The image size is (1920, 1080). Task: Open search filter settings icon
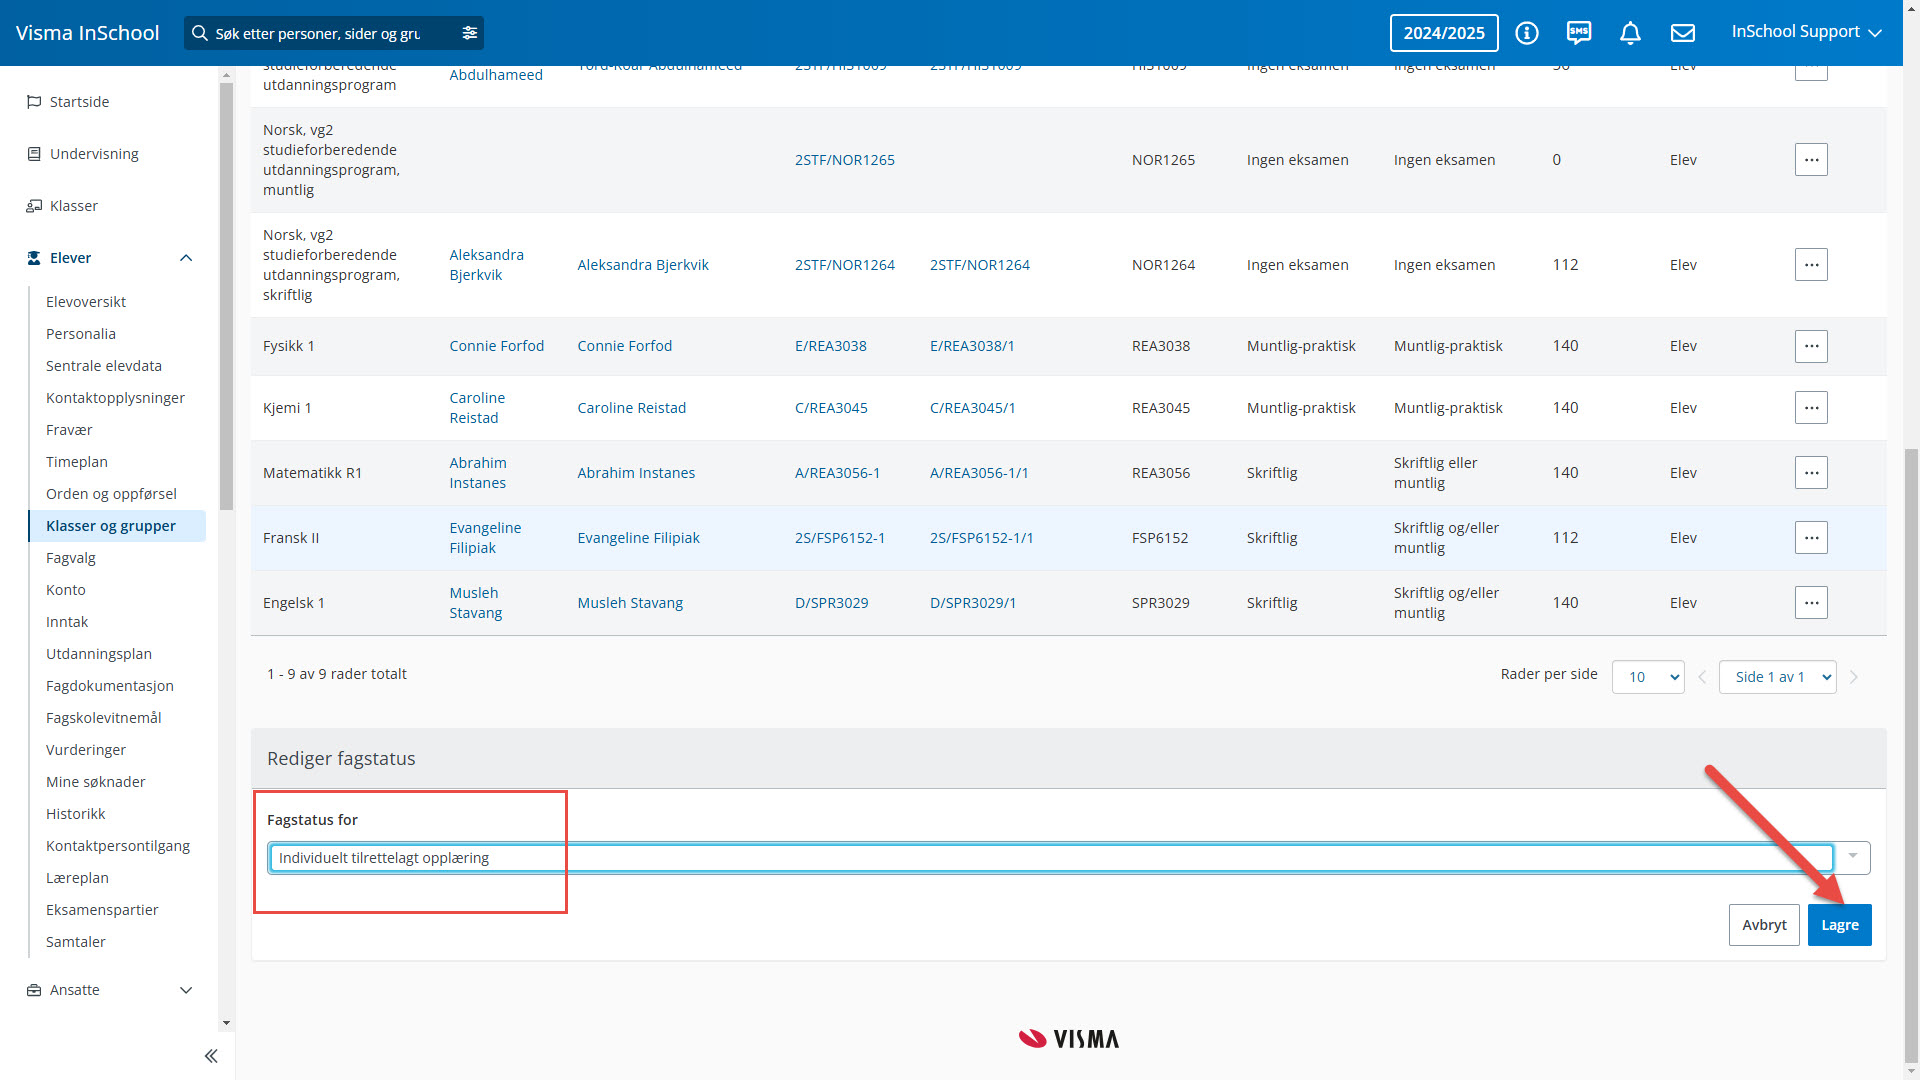point(469,33)
